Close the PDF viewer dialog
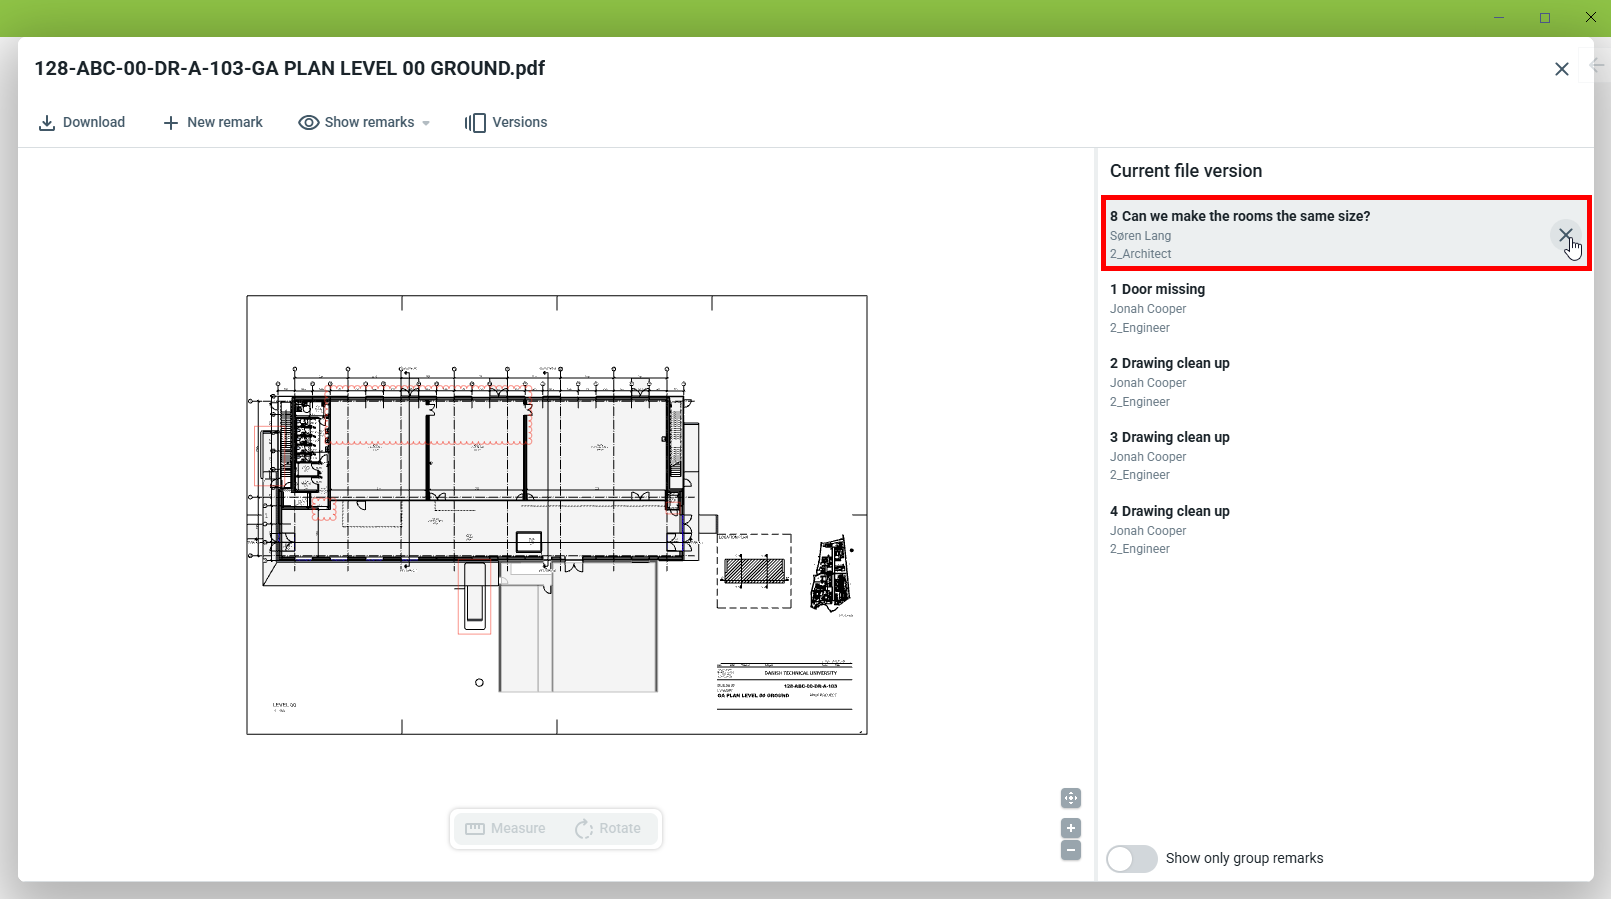The height and width of the screenshot is (899, 1611). coord(1561,69)
